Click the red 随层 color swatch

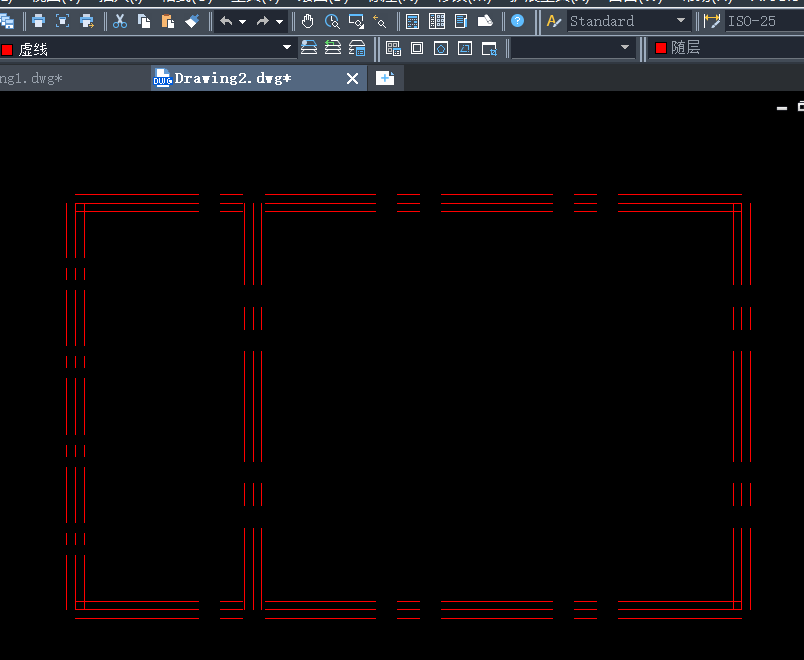[x=660, y=48]
